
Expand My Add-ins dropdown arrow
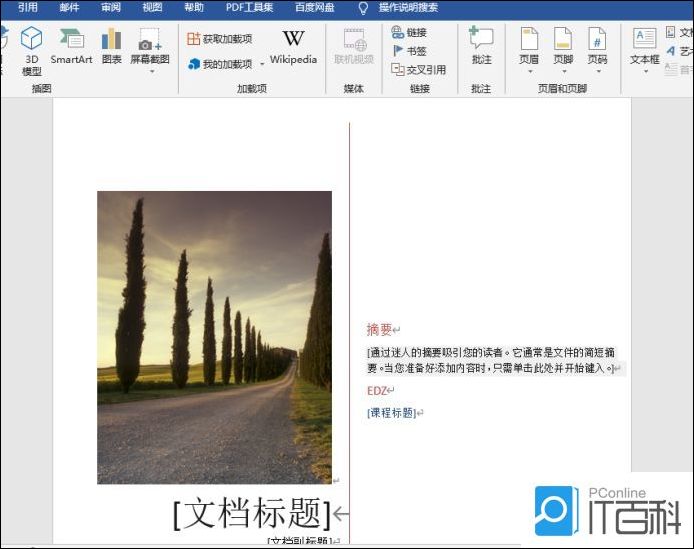(x=262, y=65)
